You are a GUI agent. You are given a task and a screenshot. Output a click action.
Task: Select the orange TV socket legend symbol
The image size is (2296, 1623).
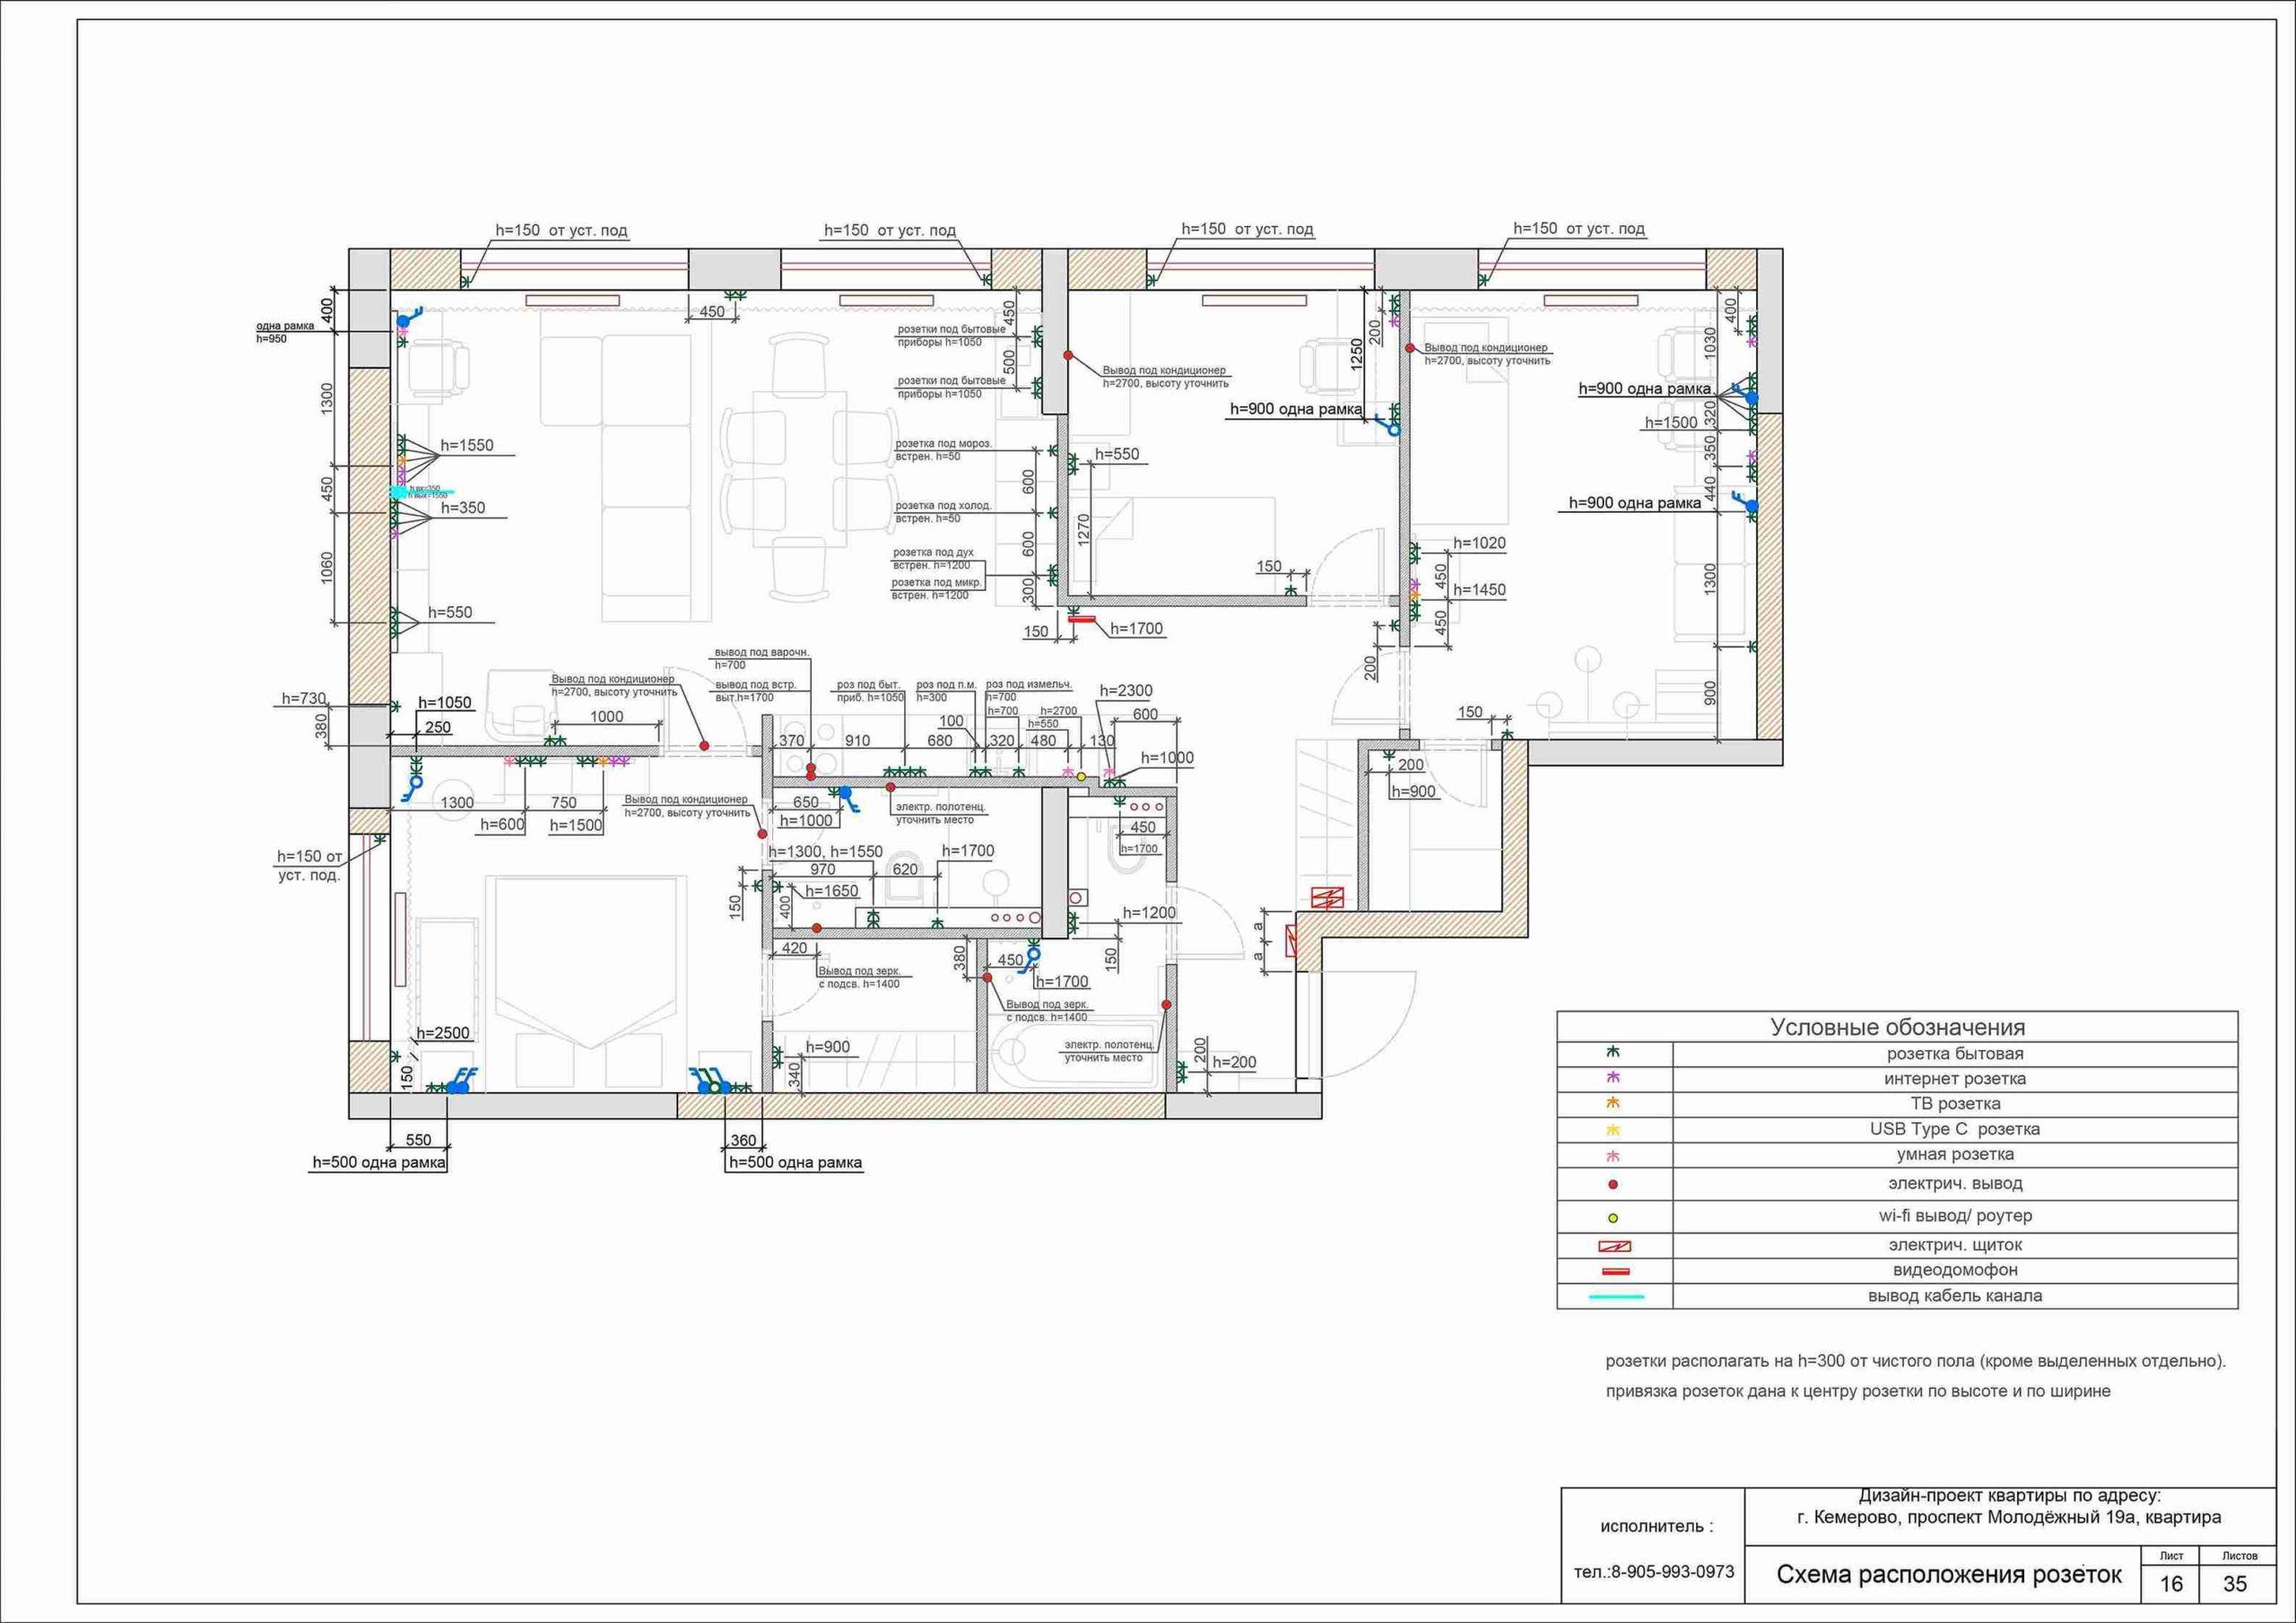point(1613,1103)
